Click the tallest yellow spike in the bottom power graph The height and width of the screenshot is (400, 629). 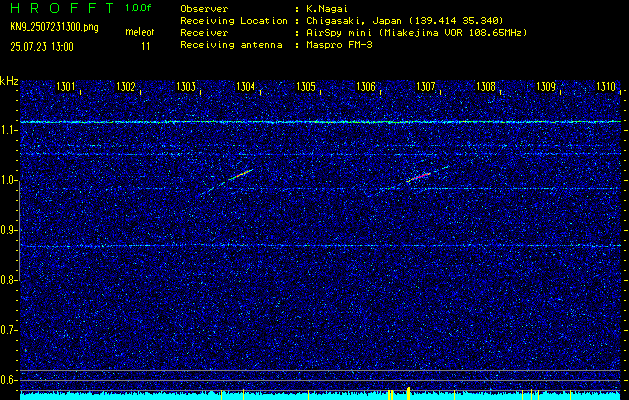point(408,393)
